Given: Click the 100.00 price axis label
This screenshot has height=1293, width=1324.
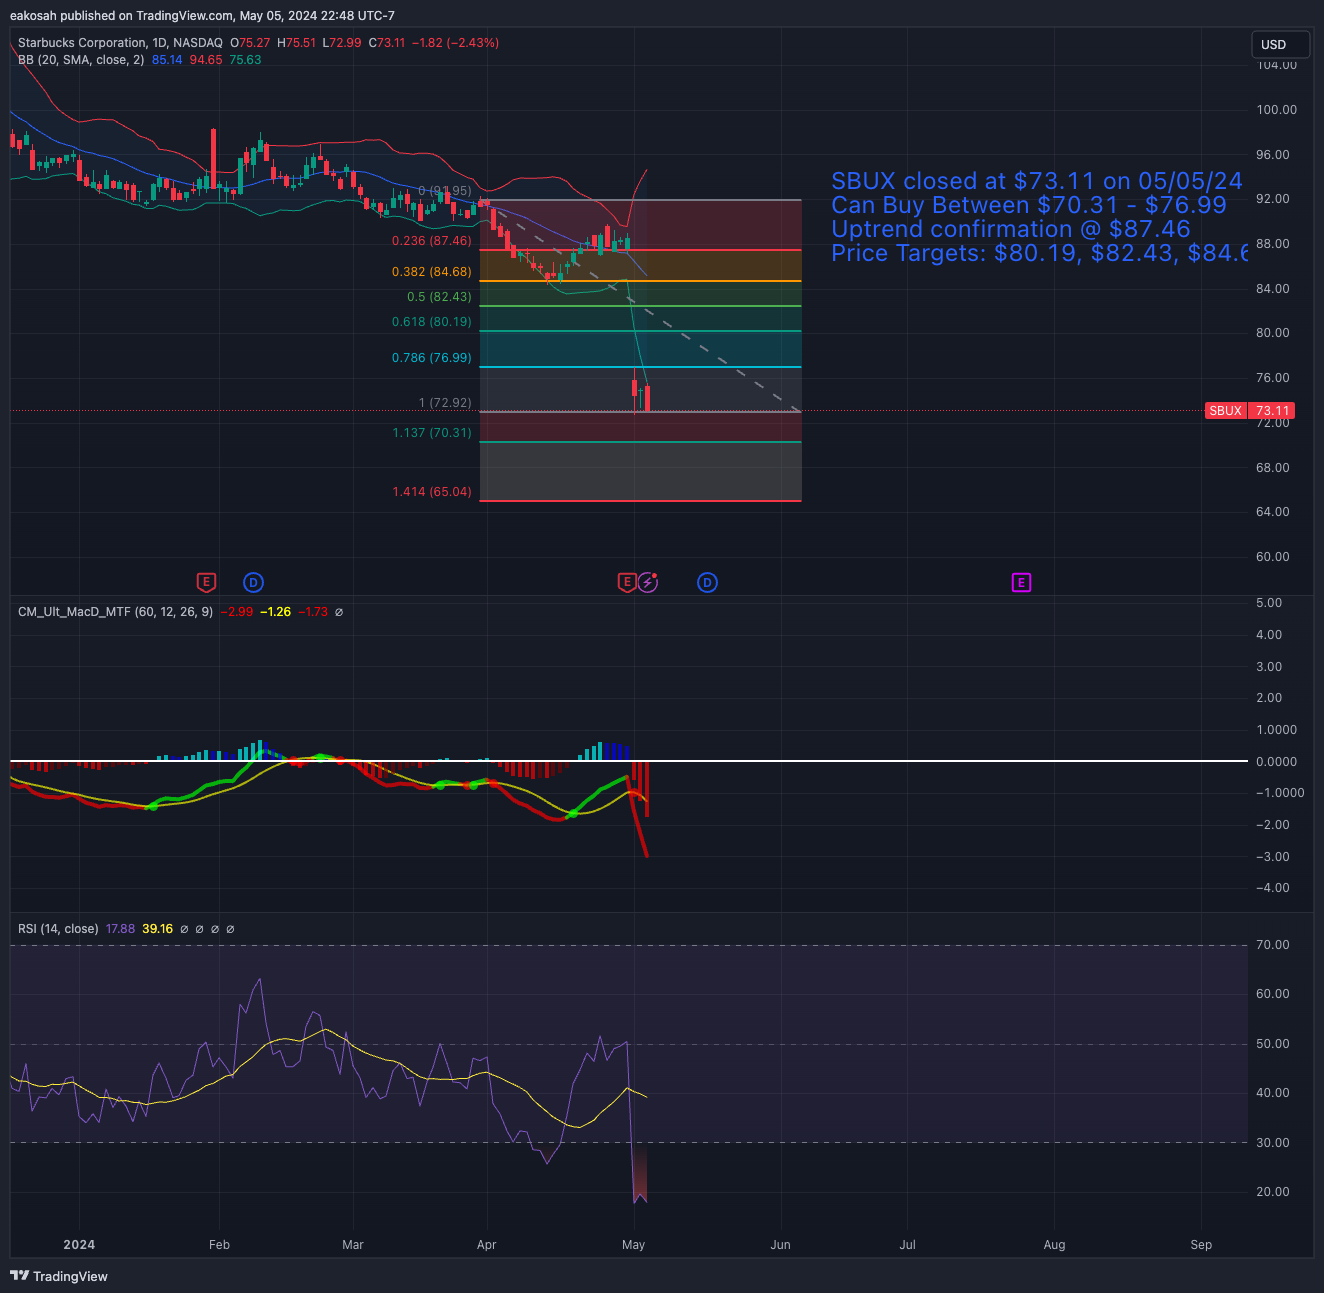Looking at the screenshot, I should coord(1276,110).
